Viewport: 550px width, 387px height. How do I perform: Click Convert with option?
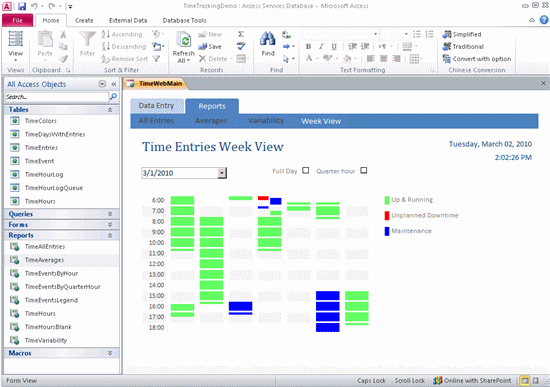[477, 59]
